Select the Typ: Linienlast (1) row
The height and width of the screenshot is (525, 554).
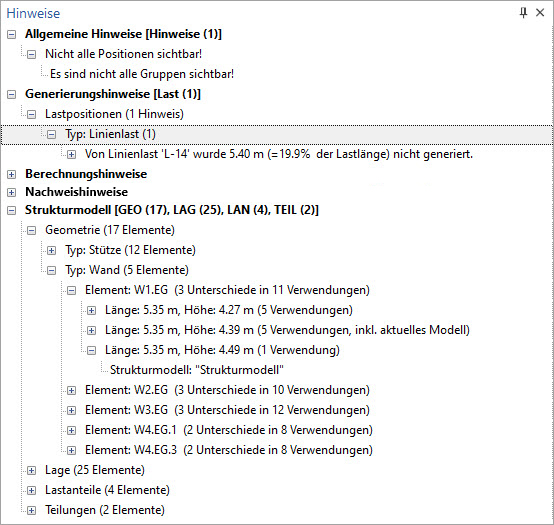277,135
